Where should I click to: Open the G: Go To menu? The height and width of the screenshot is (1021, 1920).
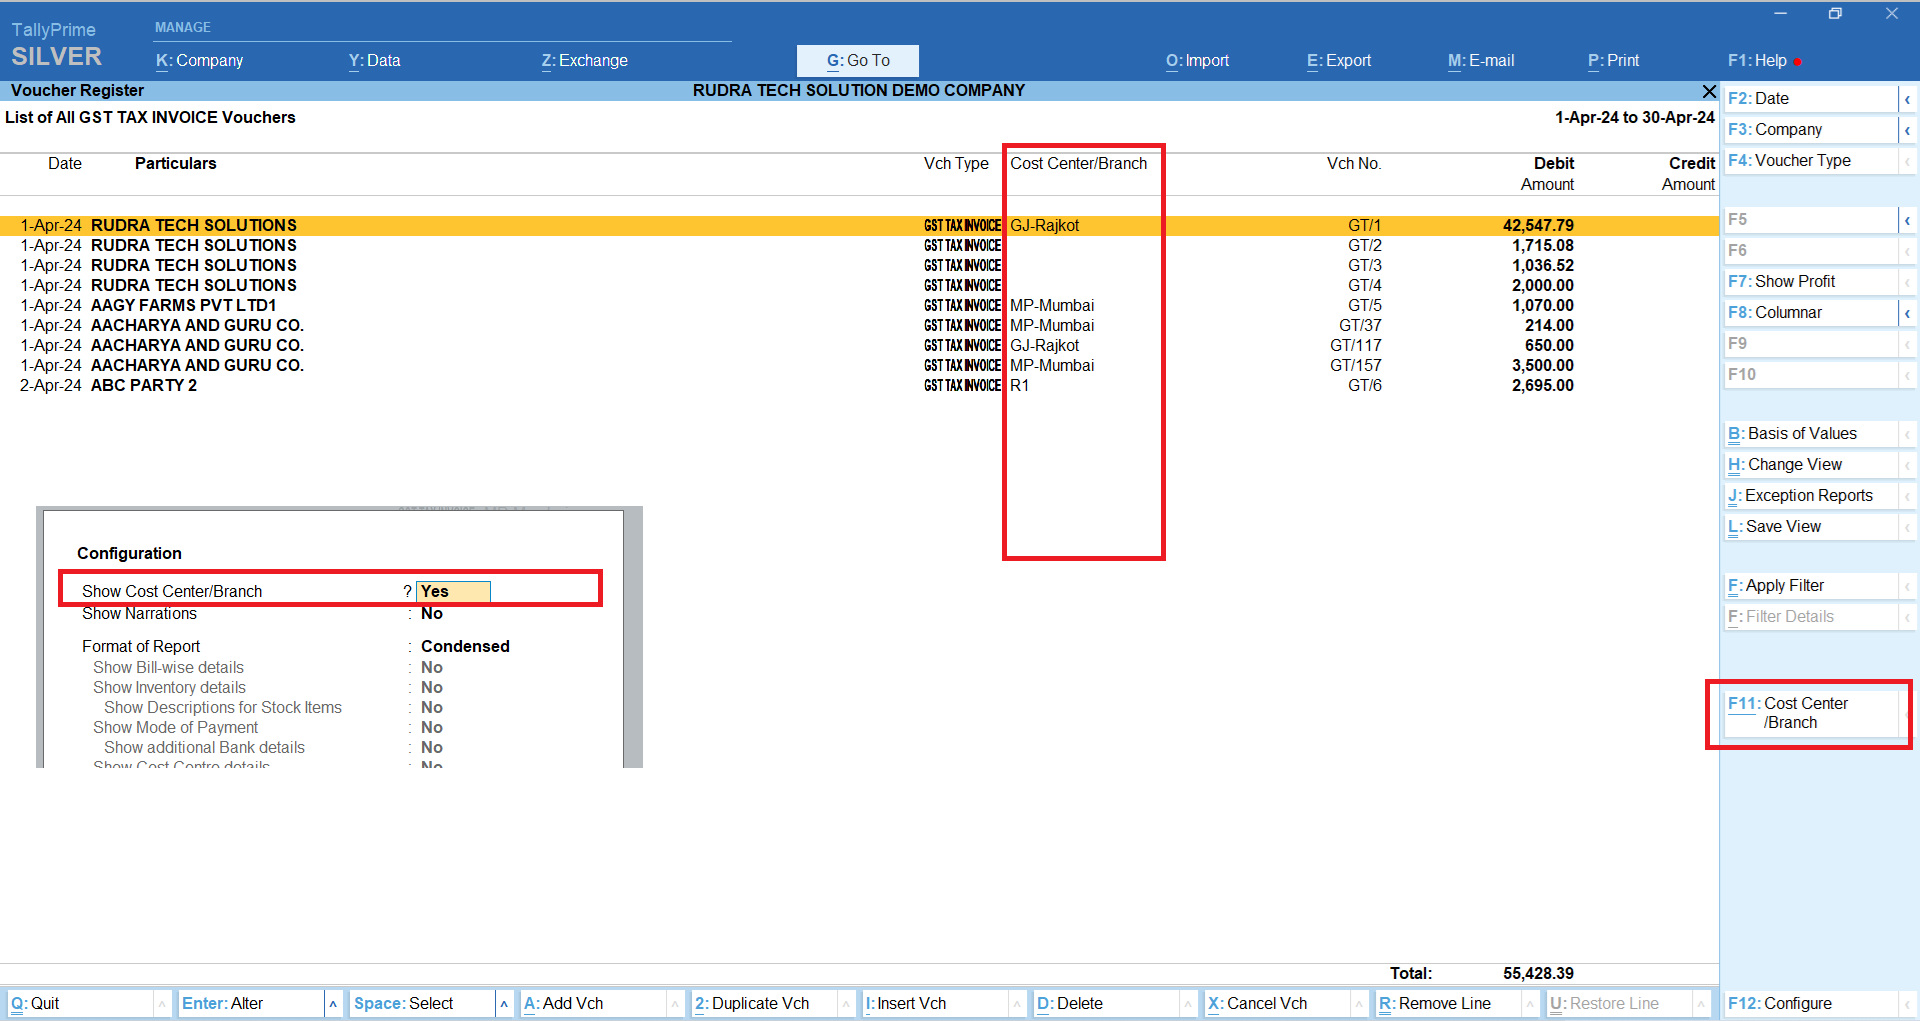857,60
